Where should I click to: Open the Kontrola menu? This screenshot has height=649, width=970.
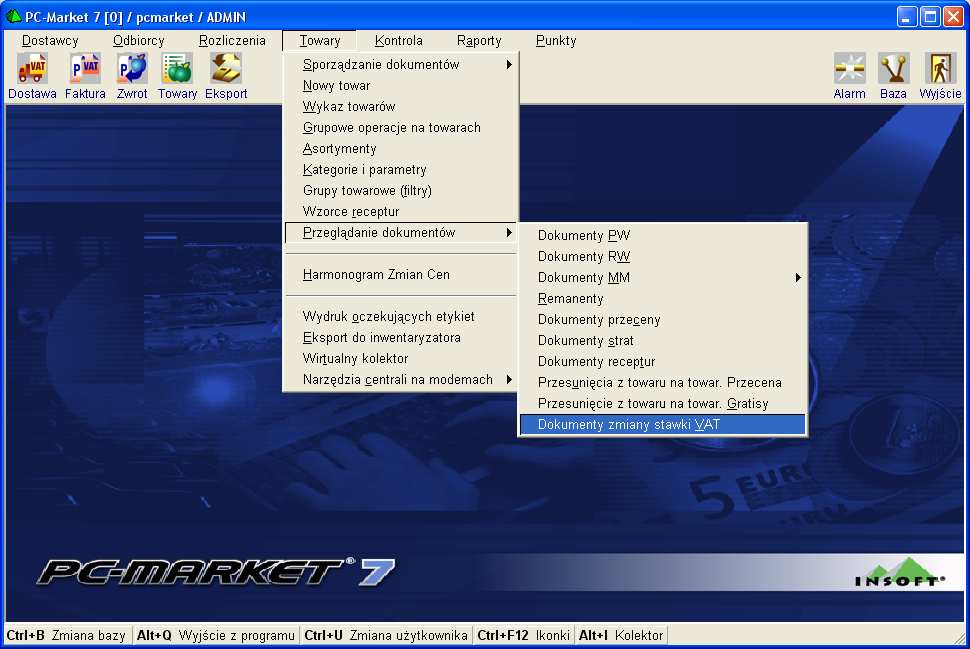pos(398,41)
